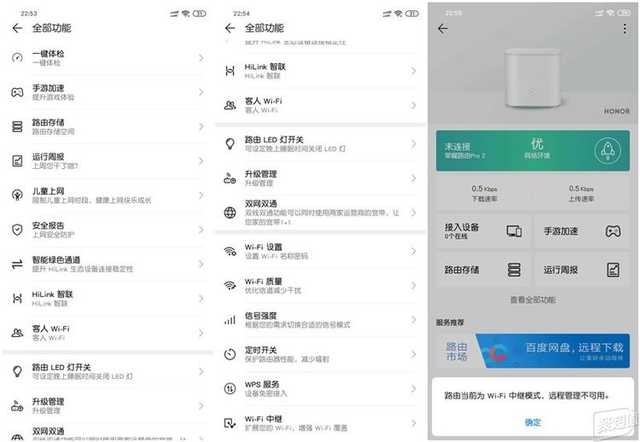640x442 pixels.
Task: Open the chevron on the Wi-Fi 设置 row
Action: 413,251
